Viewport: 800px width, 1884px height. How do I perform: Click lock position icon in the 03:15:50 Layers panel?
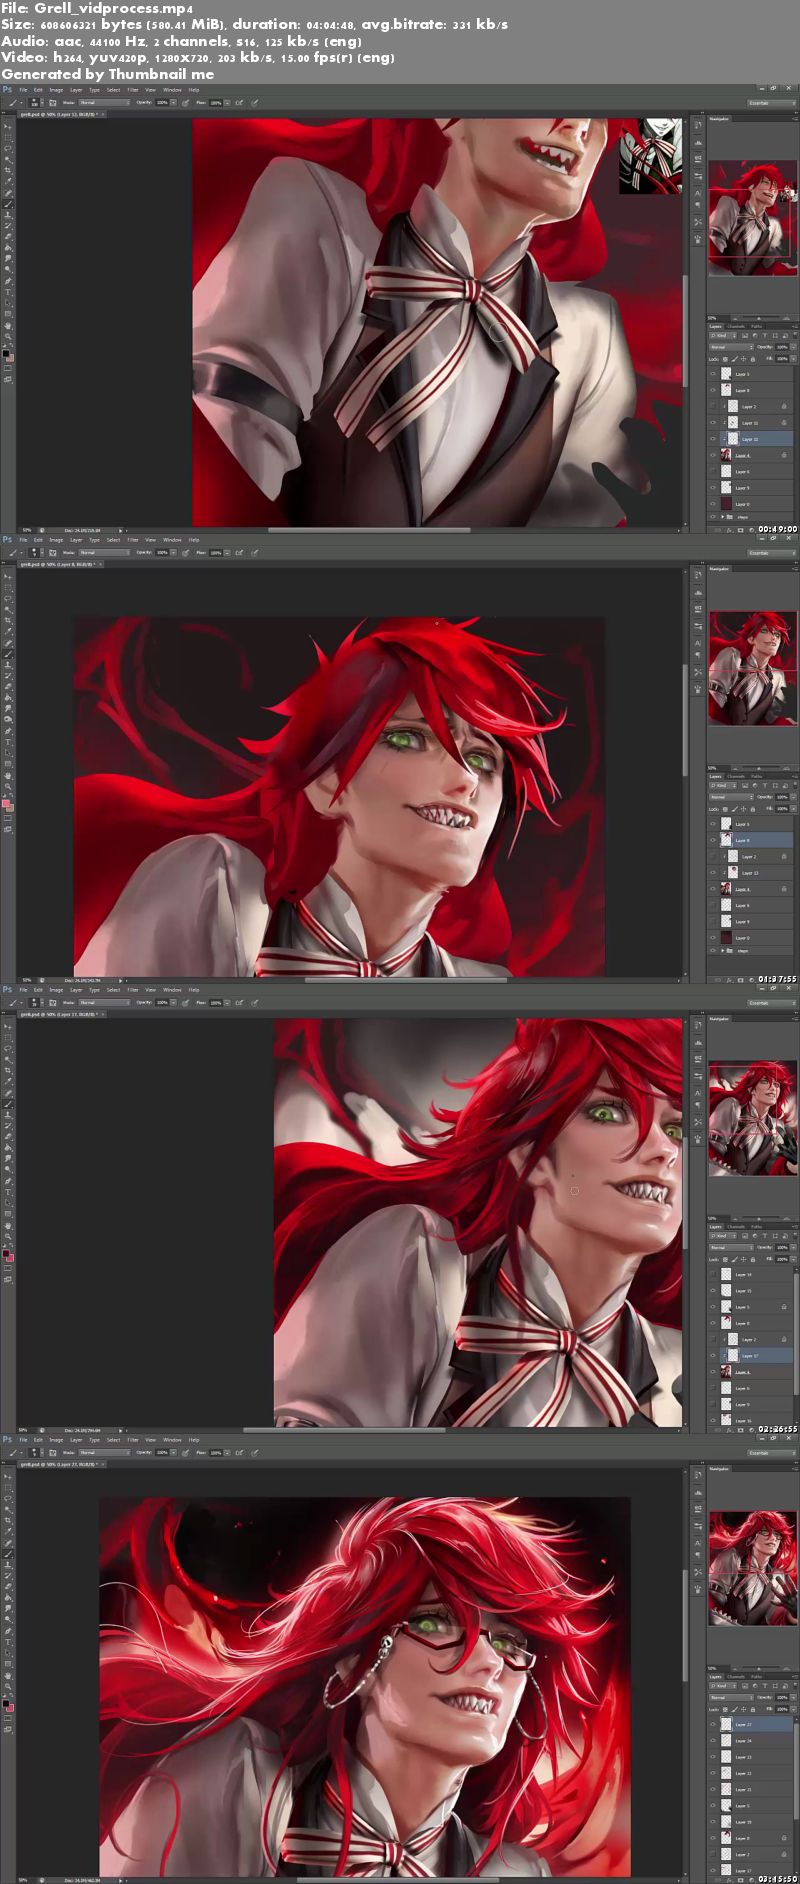coord(743,1709)
